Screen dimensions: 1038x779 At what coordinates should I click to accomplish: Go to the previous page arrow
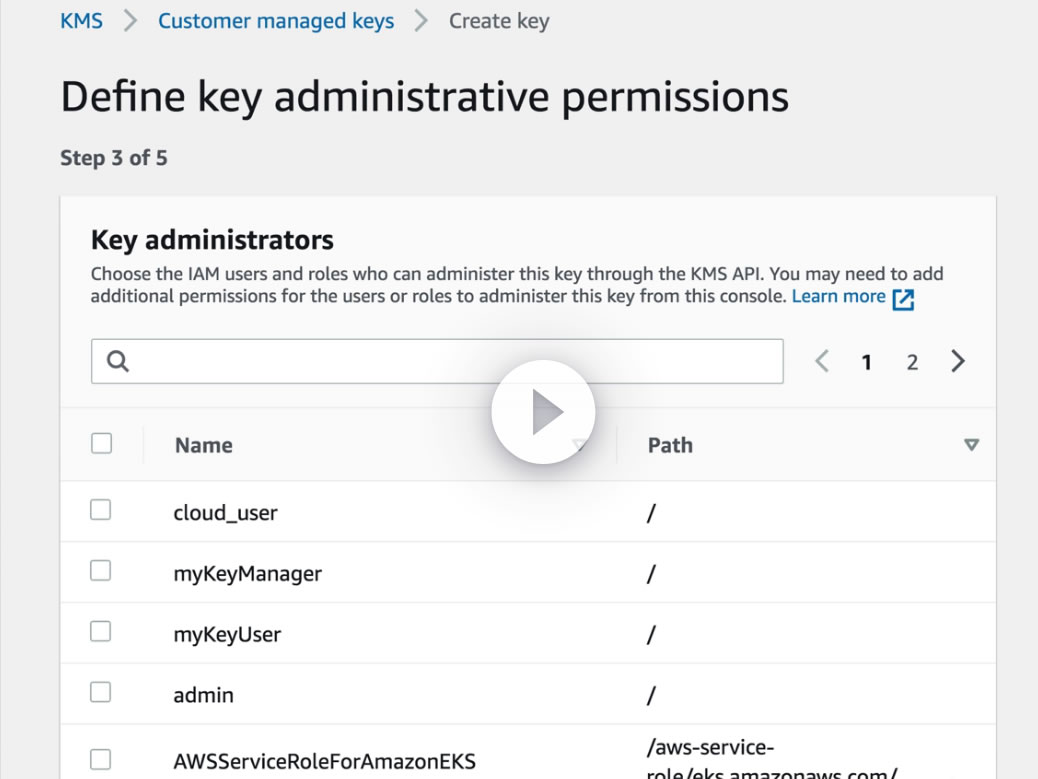pyautogui.click(x=822, y=362)
